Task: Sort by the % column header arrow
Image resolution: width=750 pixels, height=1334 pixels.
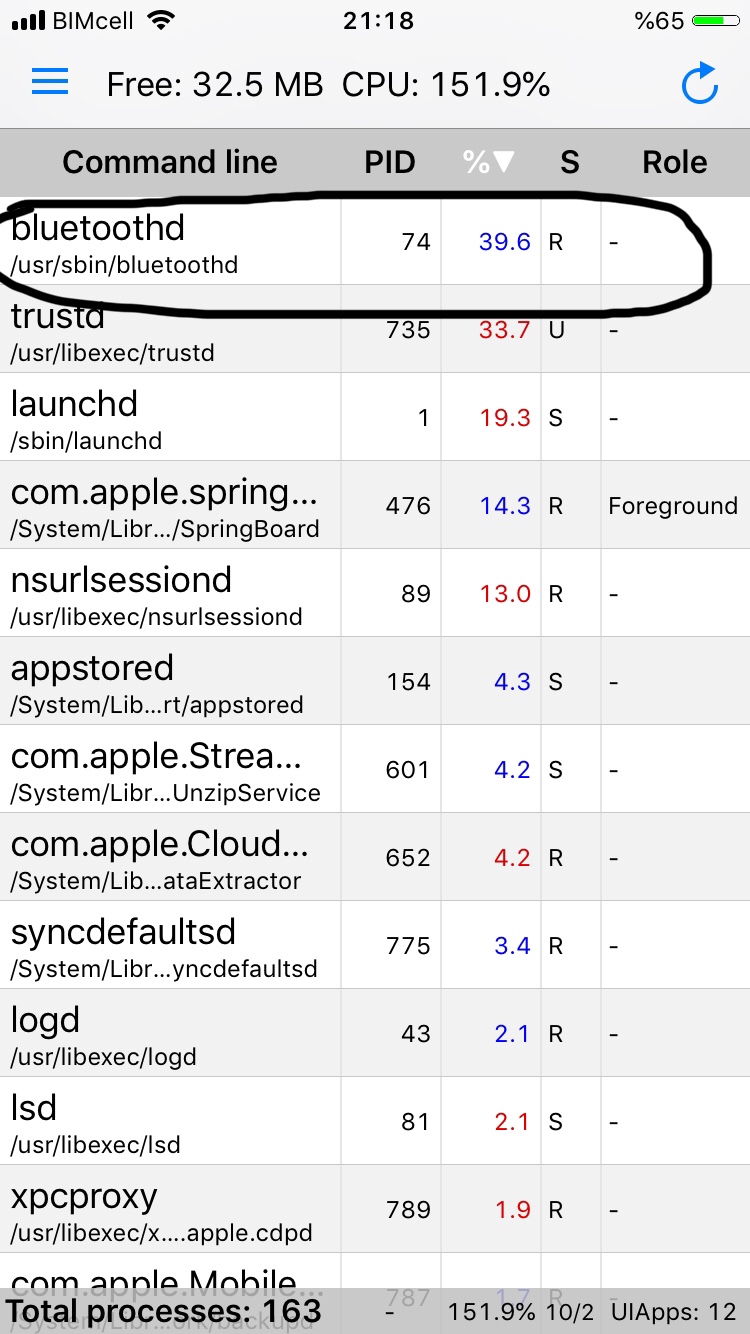Action: 490,162
